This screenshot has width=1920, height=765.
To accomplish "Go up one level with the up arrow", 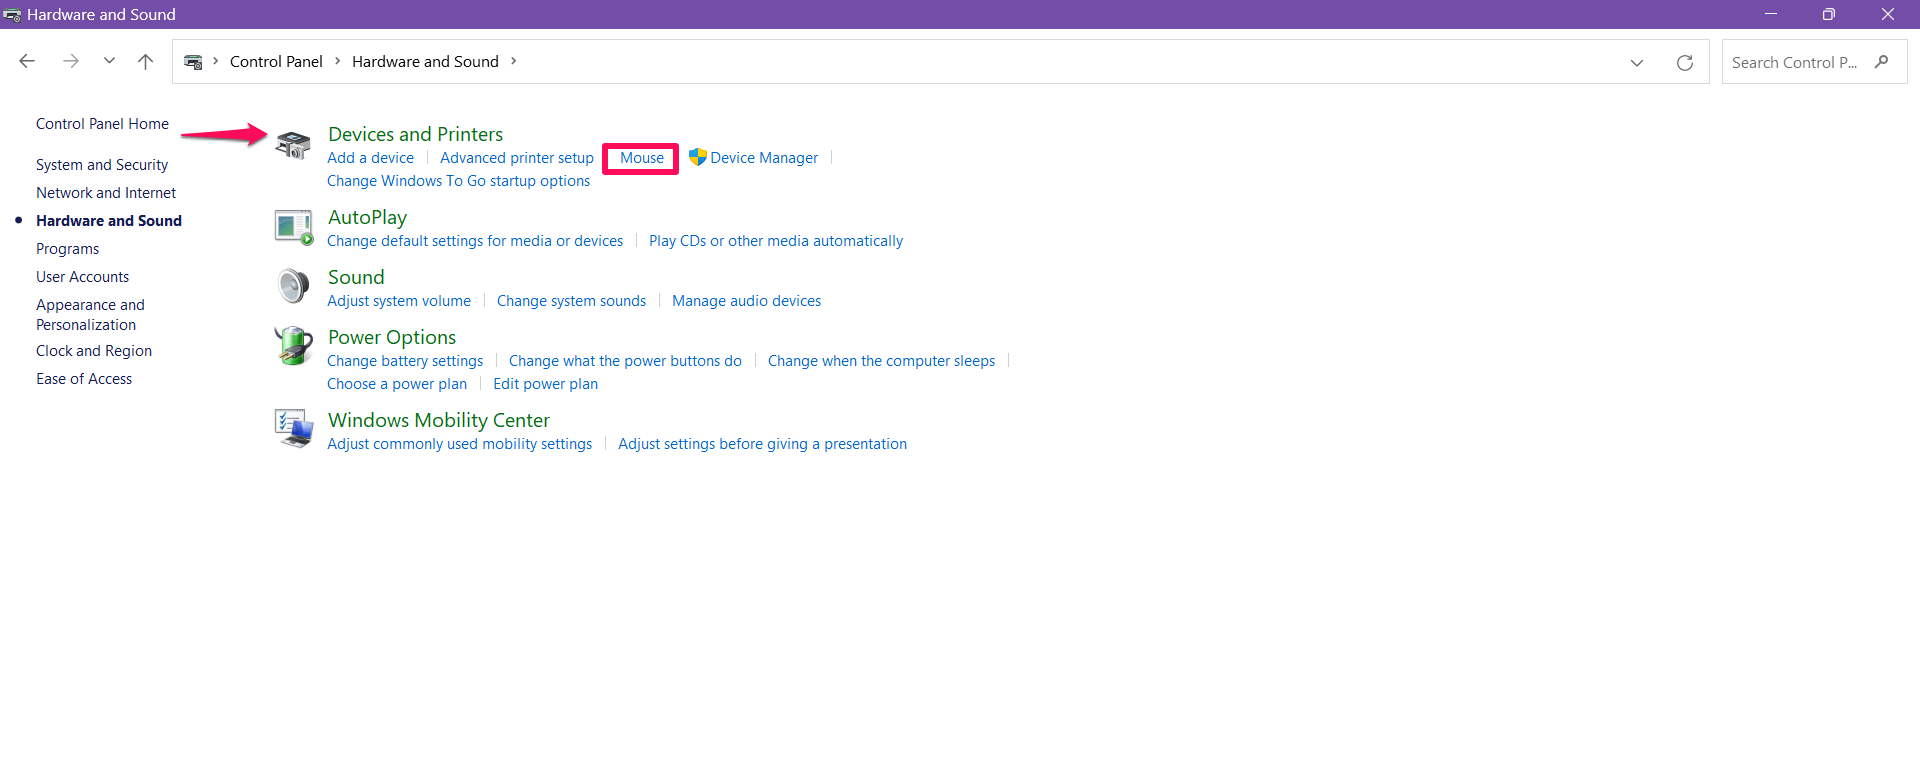I will [145, 61].
